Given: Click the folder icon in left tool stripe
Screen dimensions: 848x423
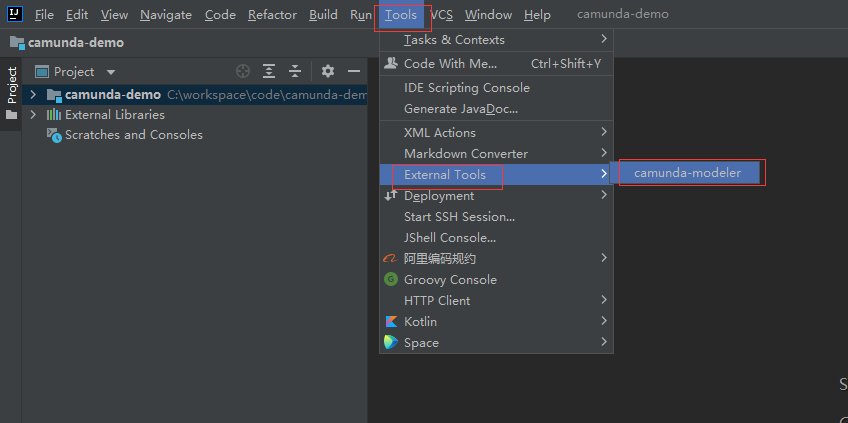Looking at the screenshot, I should point(11,115).
